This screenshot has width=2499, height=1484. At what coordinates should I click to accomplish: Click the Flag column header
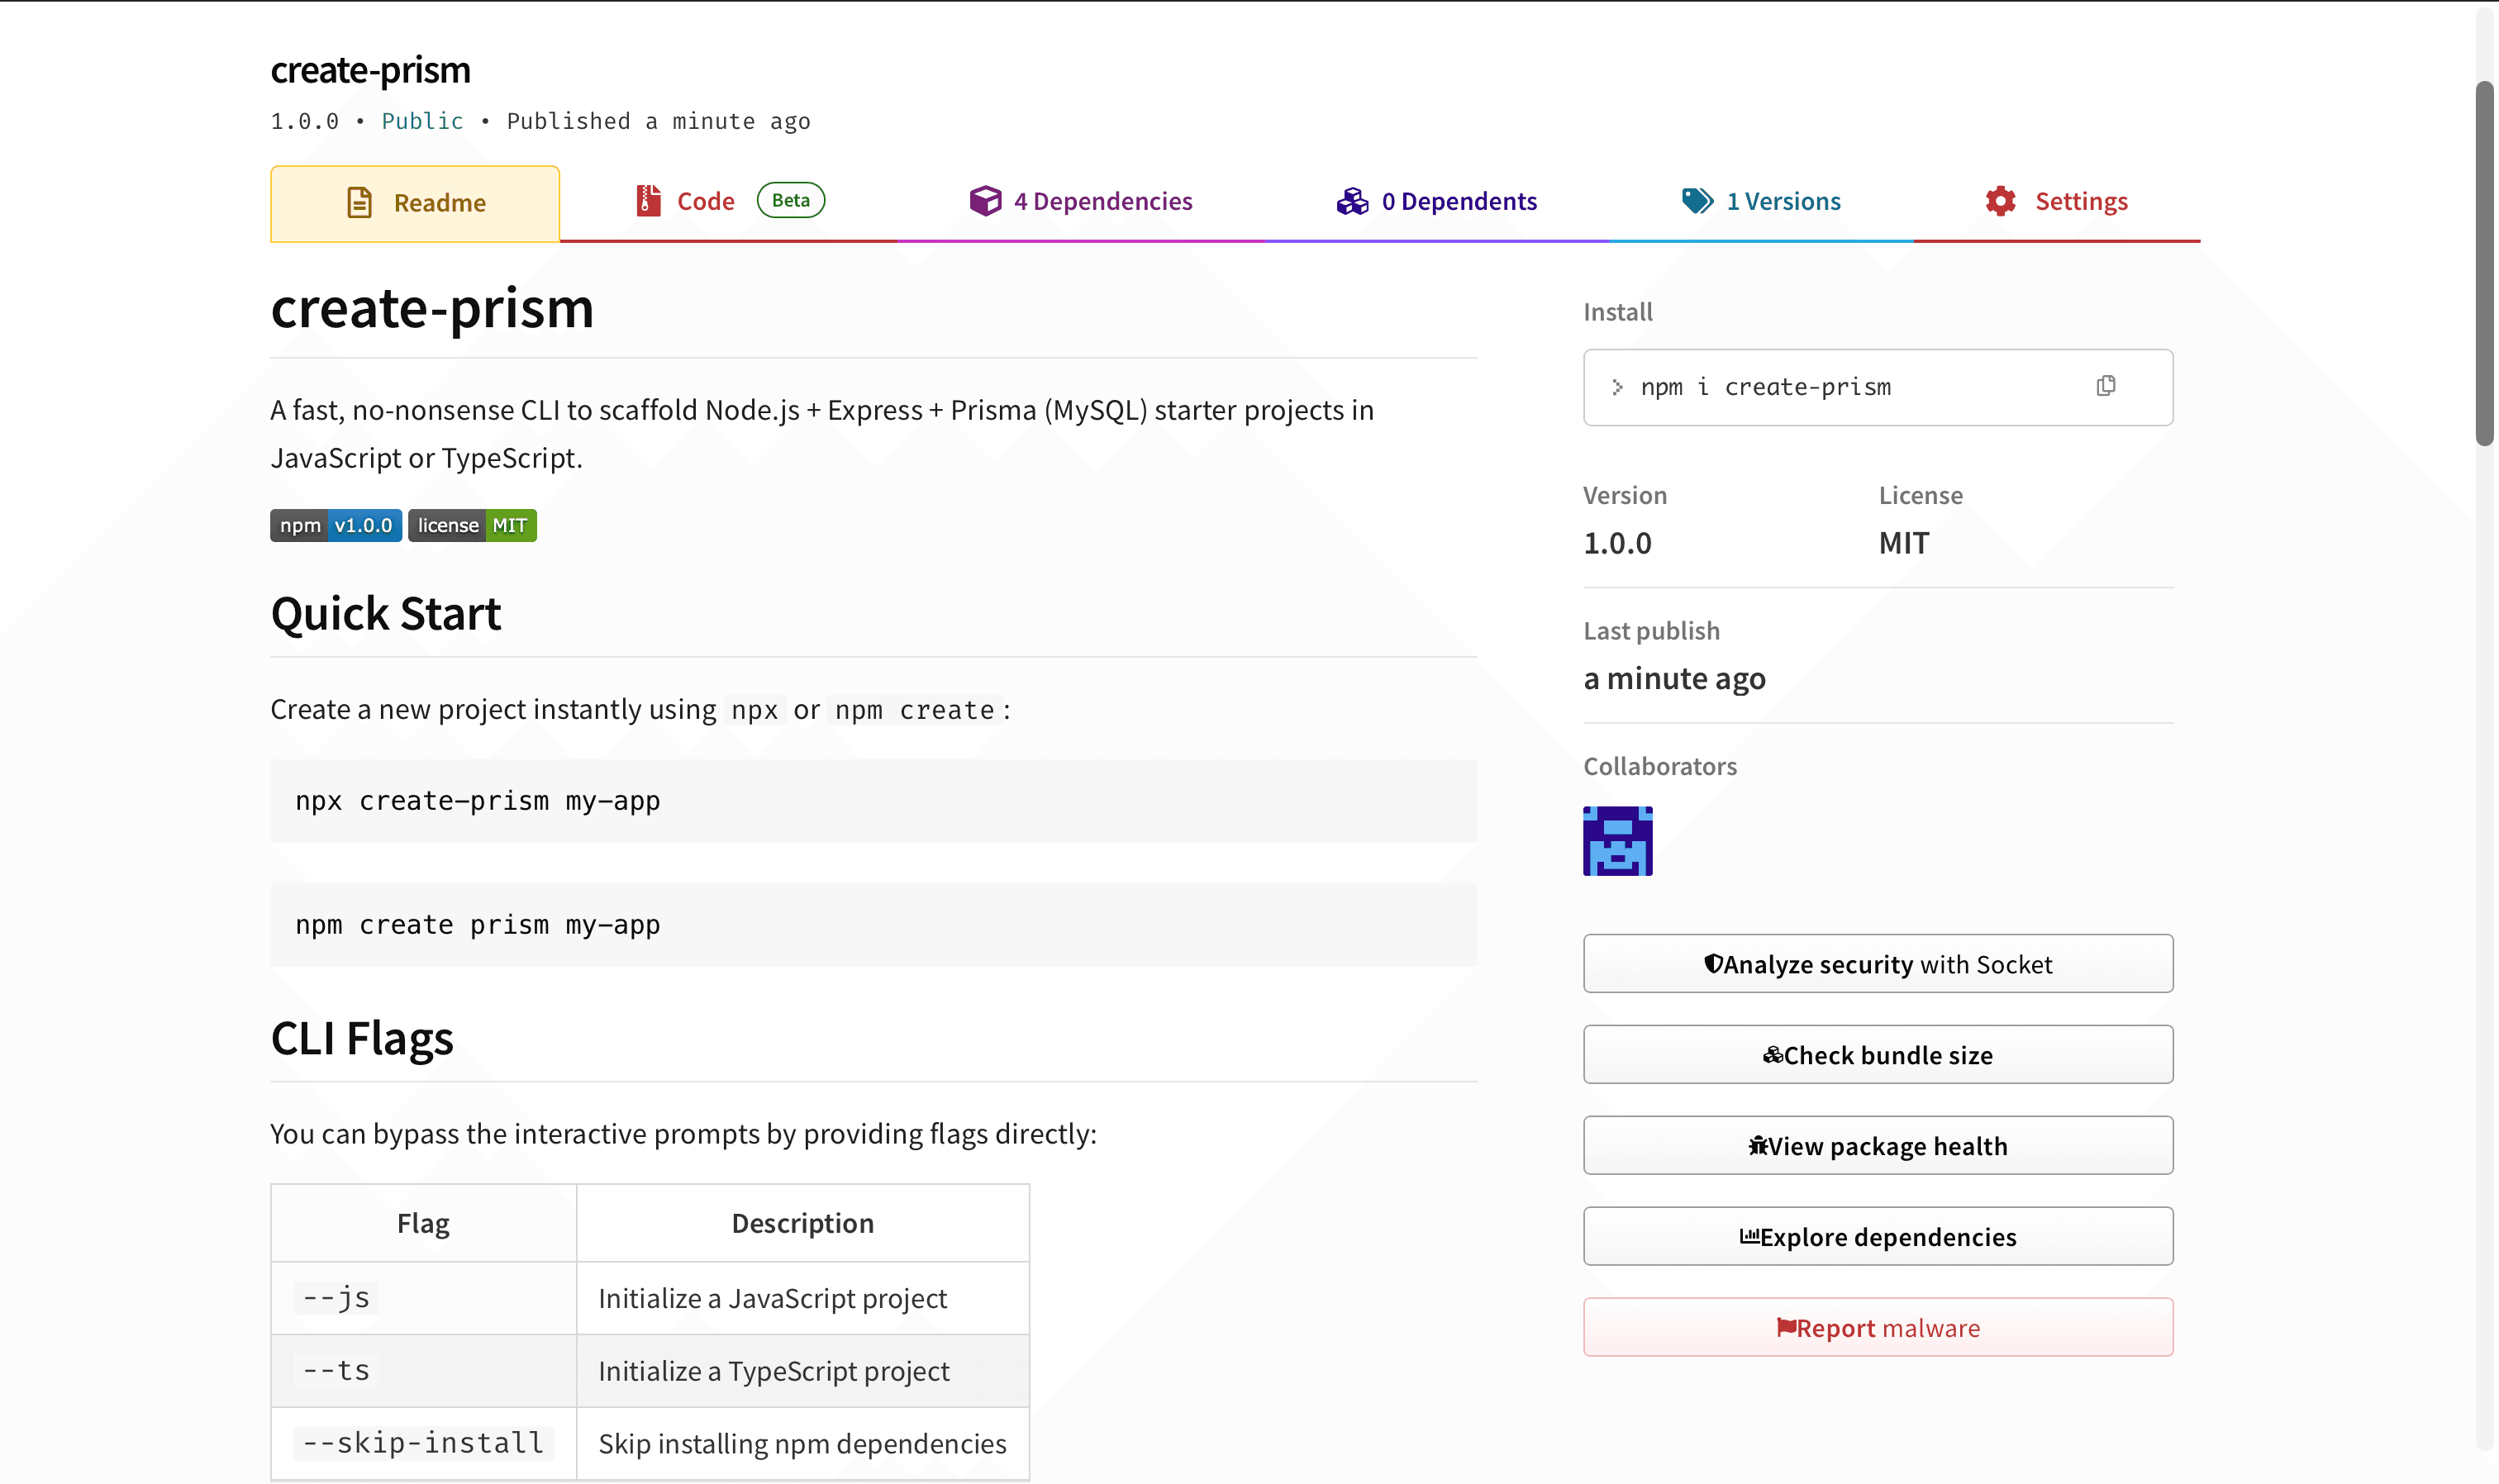[423, 1223]
